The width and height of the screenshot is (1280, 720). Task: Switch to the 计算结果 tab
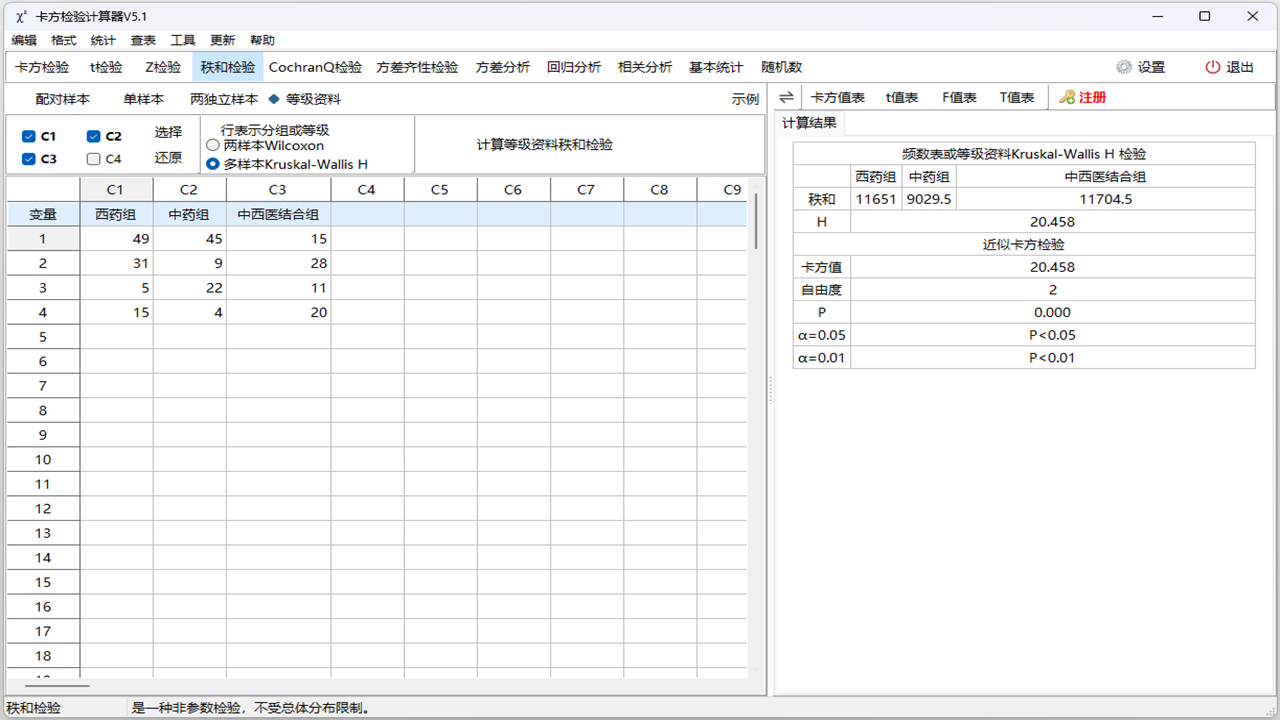tap(808, 124)
